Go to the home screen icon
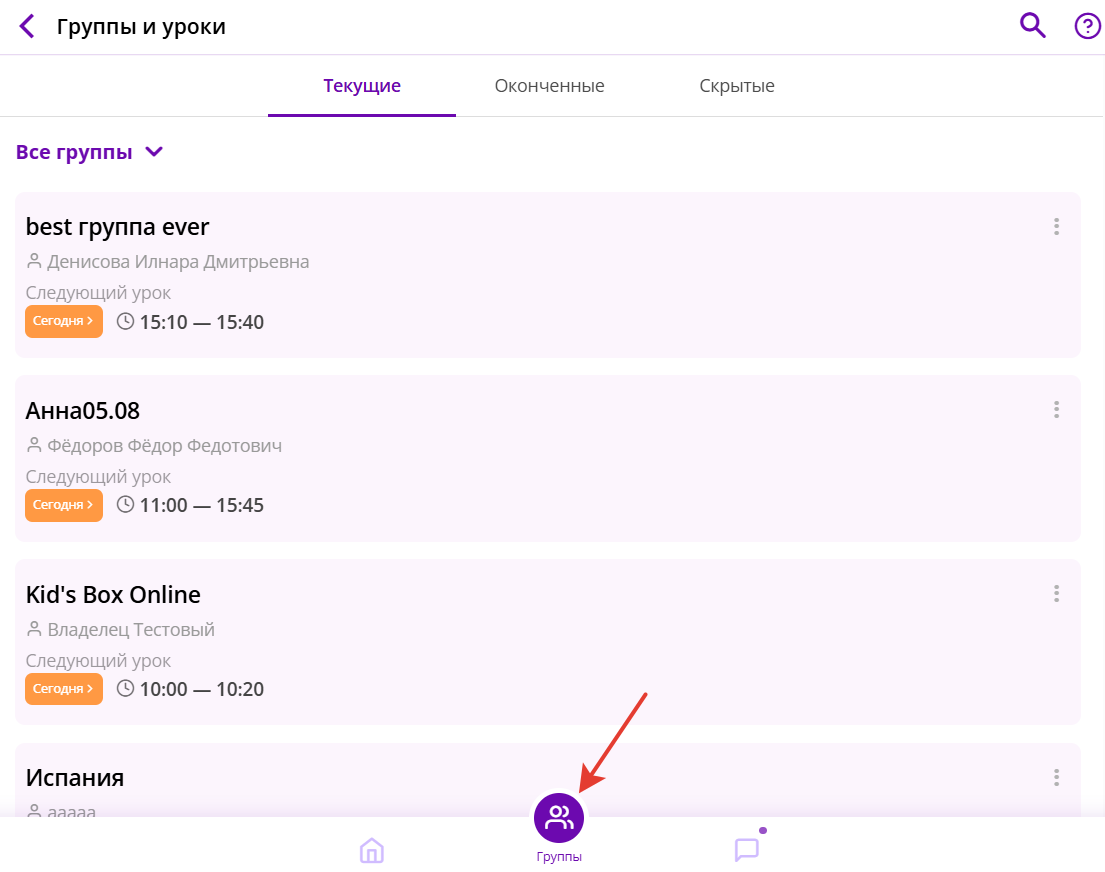The image size is (1105, 872). (x=371, y=850)
